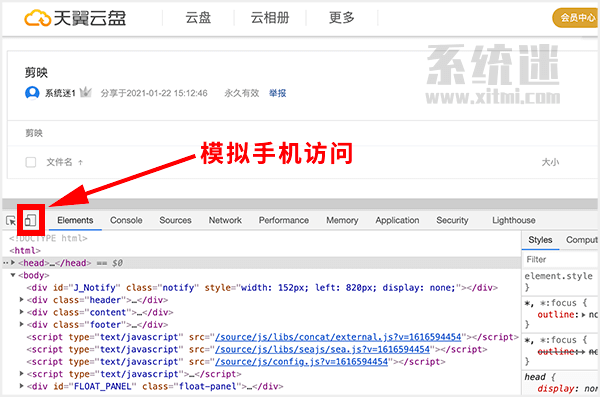Open the Network tab
This screenshot has width=600, height=397.
225,220
